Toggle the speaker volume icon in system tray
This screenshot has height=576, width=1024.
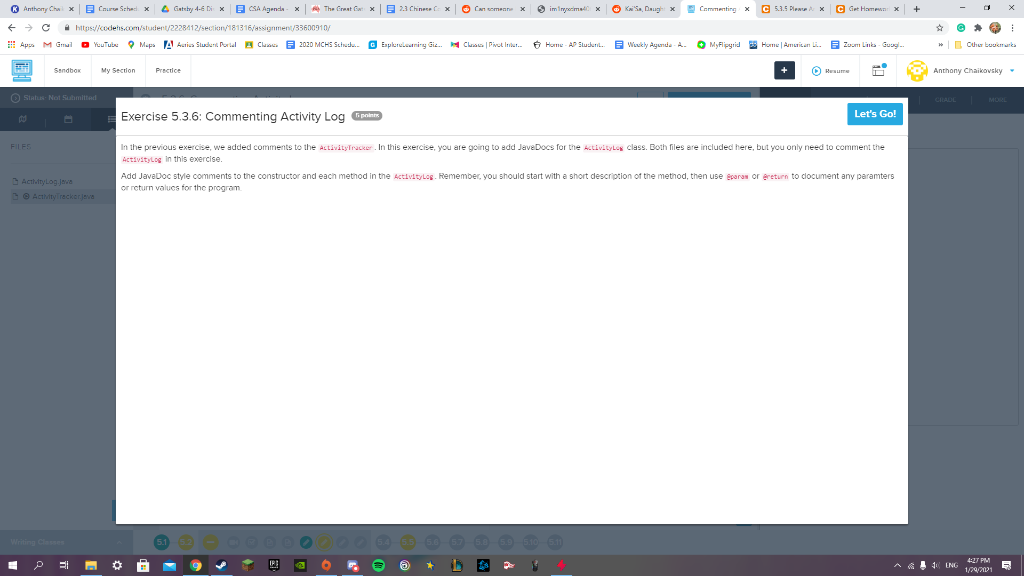934,566
